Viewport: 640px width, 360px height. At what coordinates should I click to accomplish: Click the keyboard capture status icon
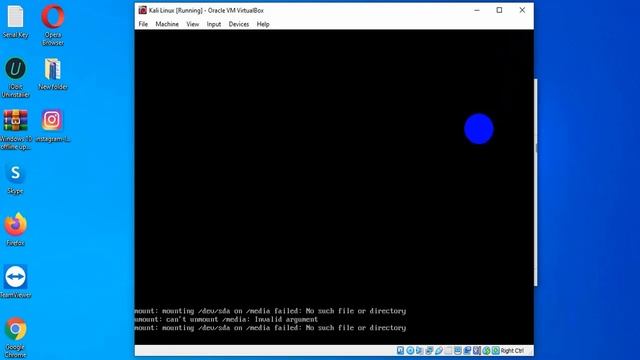[x=496, y=350]
